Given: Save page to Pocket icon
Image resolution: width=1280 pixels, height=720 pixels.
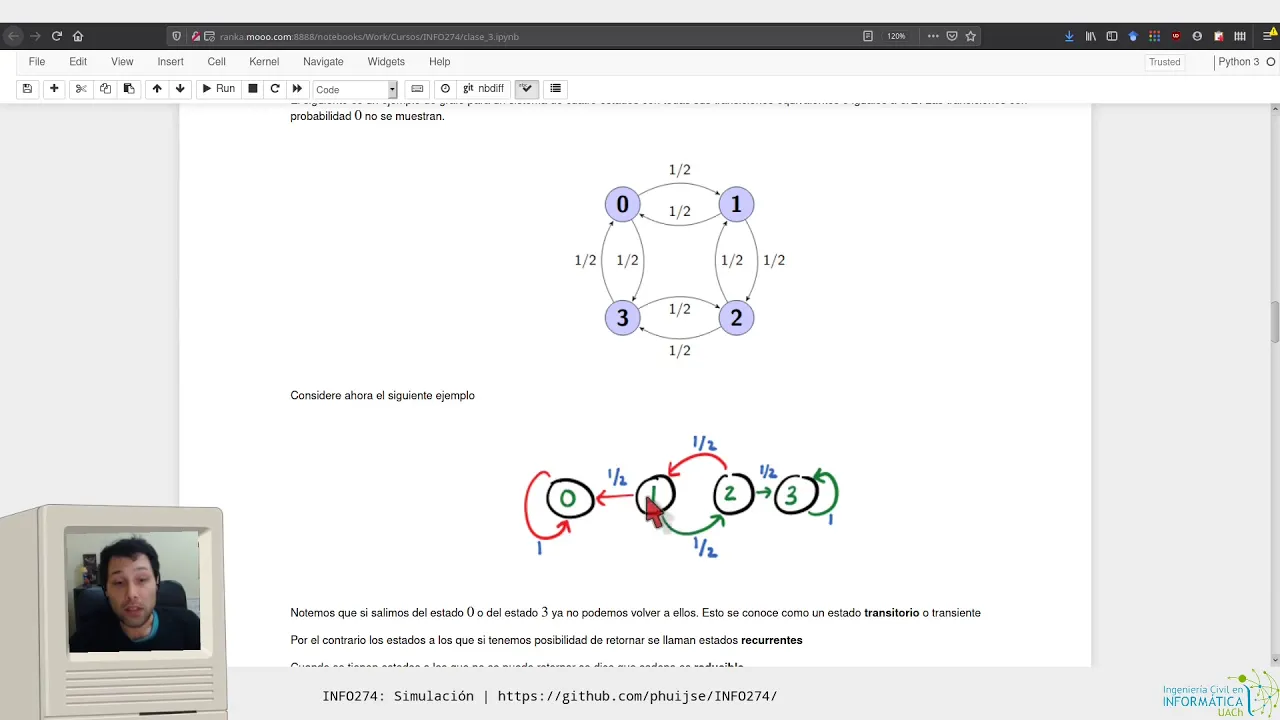Looking at the screenshot, I should pos(952,36).
